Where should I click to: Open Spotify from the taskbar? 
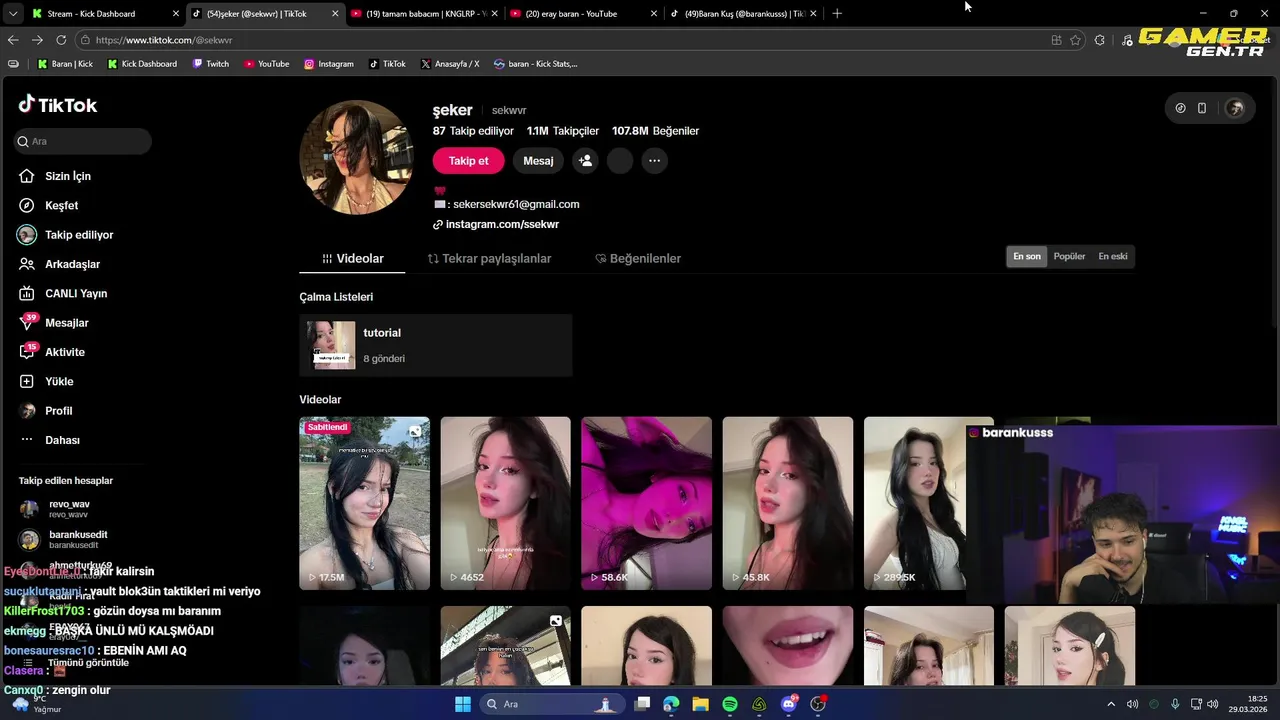pyautogui.click(x=730, y=704)
